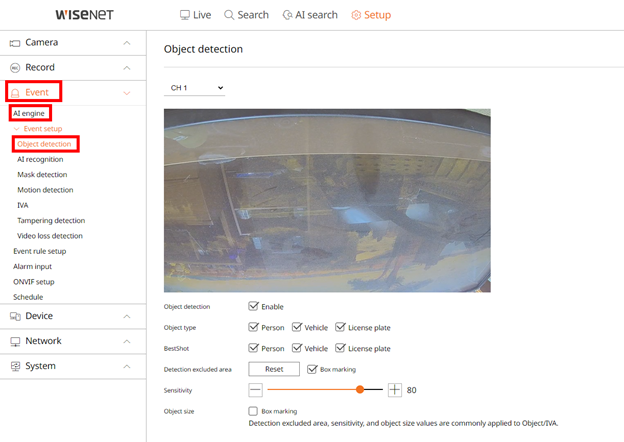
Task: Click the camera preview image
Action: point(327,201)
